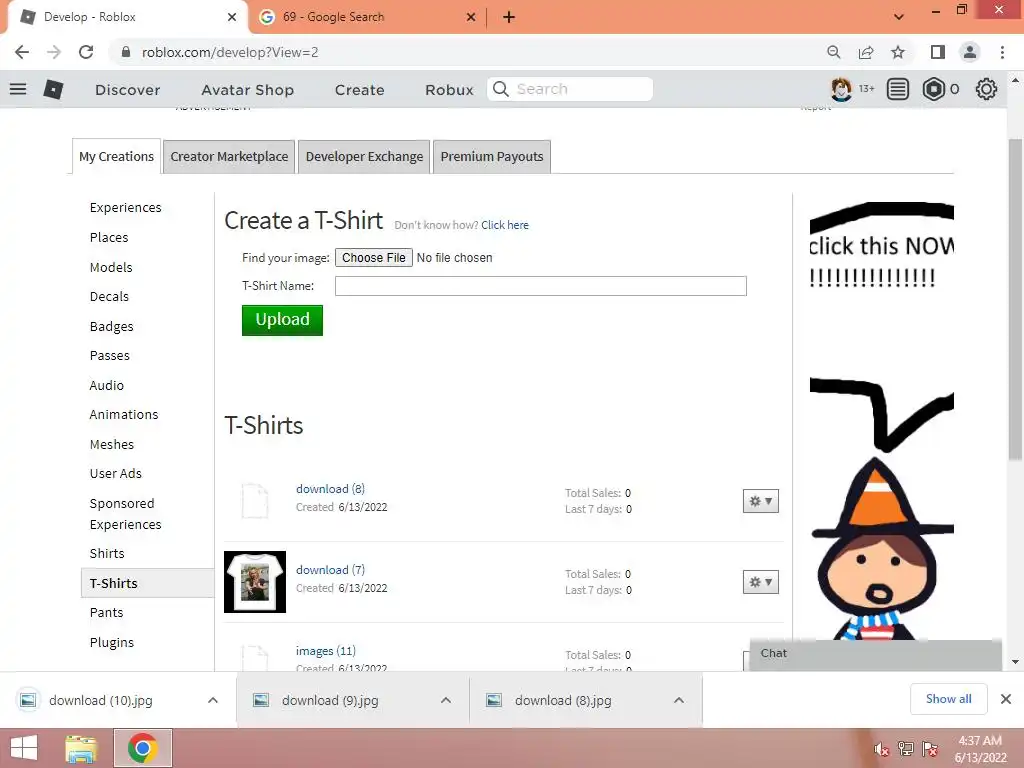The image size is (1024, 768).
Task: Click the T-Shirt Name input field
Action: 541,285
